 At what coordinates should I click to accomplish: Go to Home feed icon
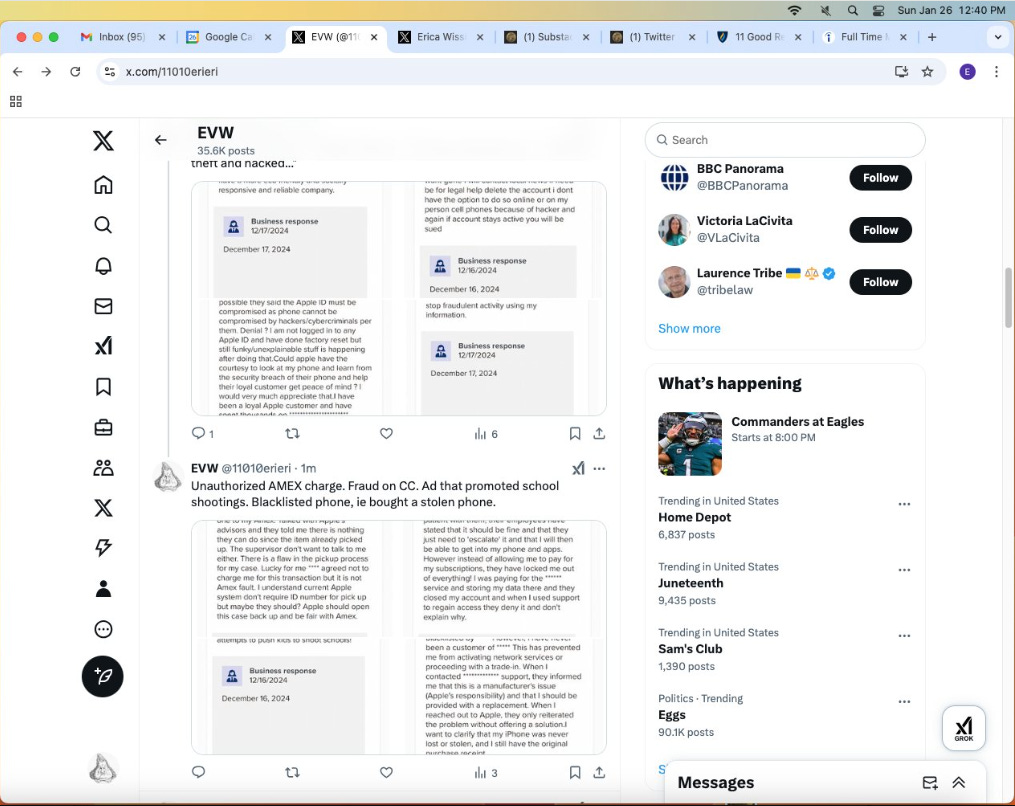(103, 185)
